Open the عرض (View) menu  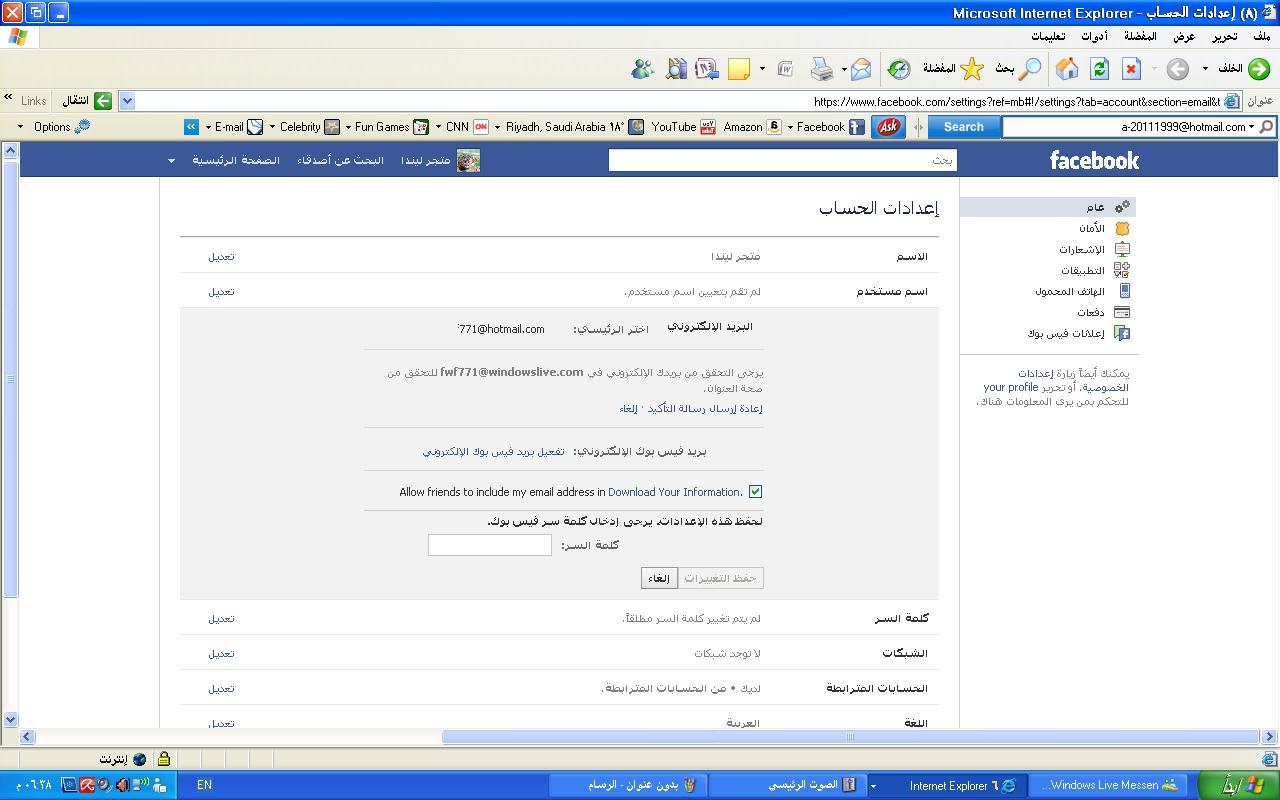tap(1184, 36)
